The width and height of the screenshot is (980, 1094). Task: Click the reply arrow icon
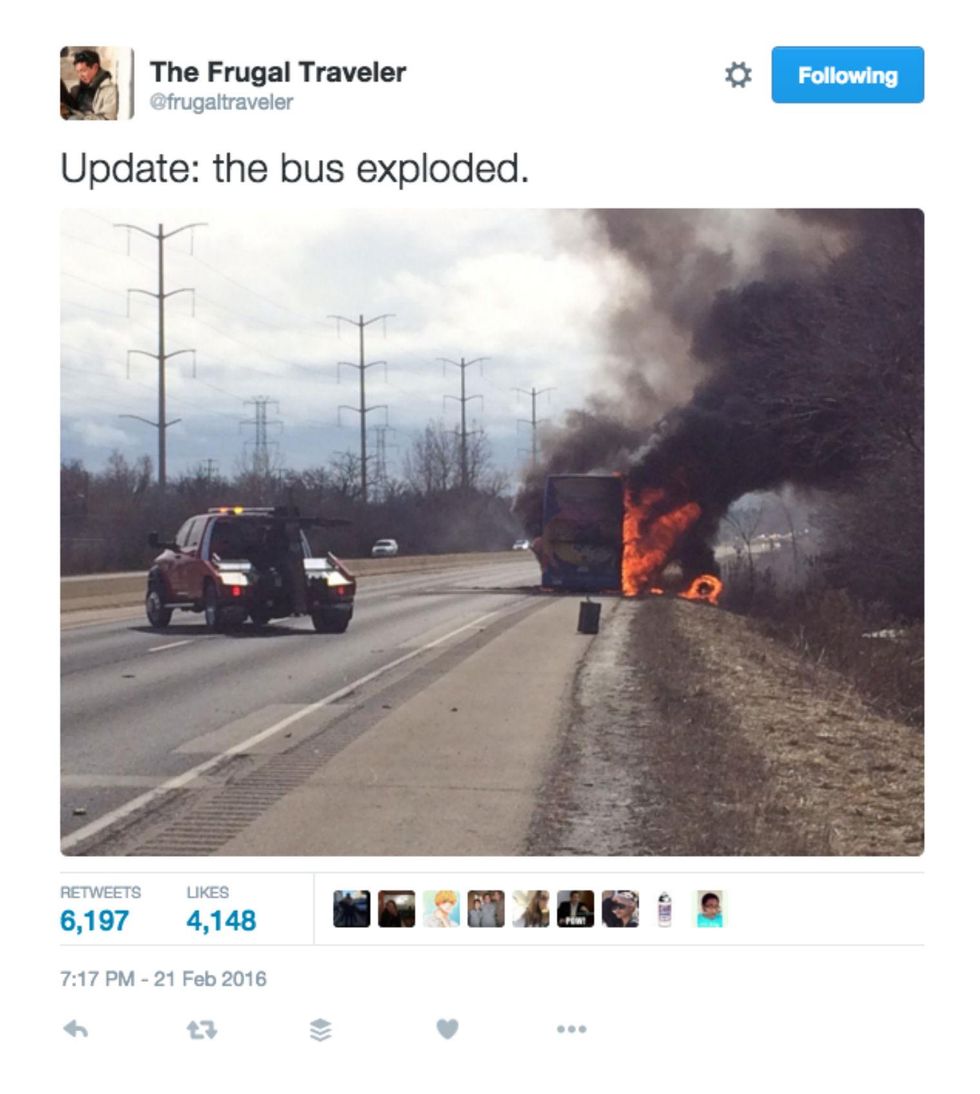click(x=75, y=1029)
